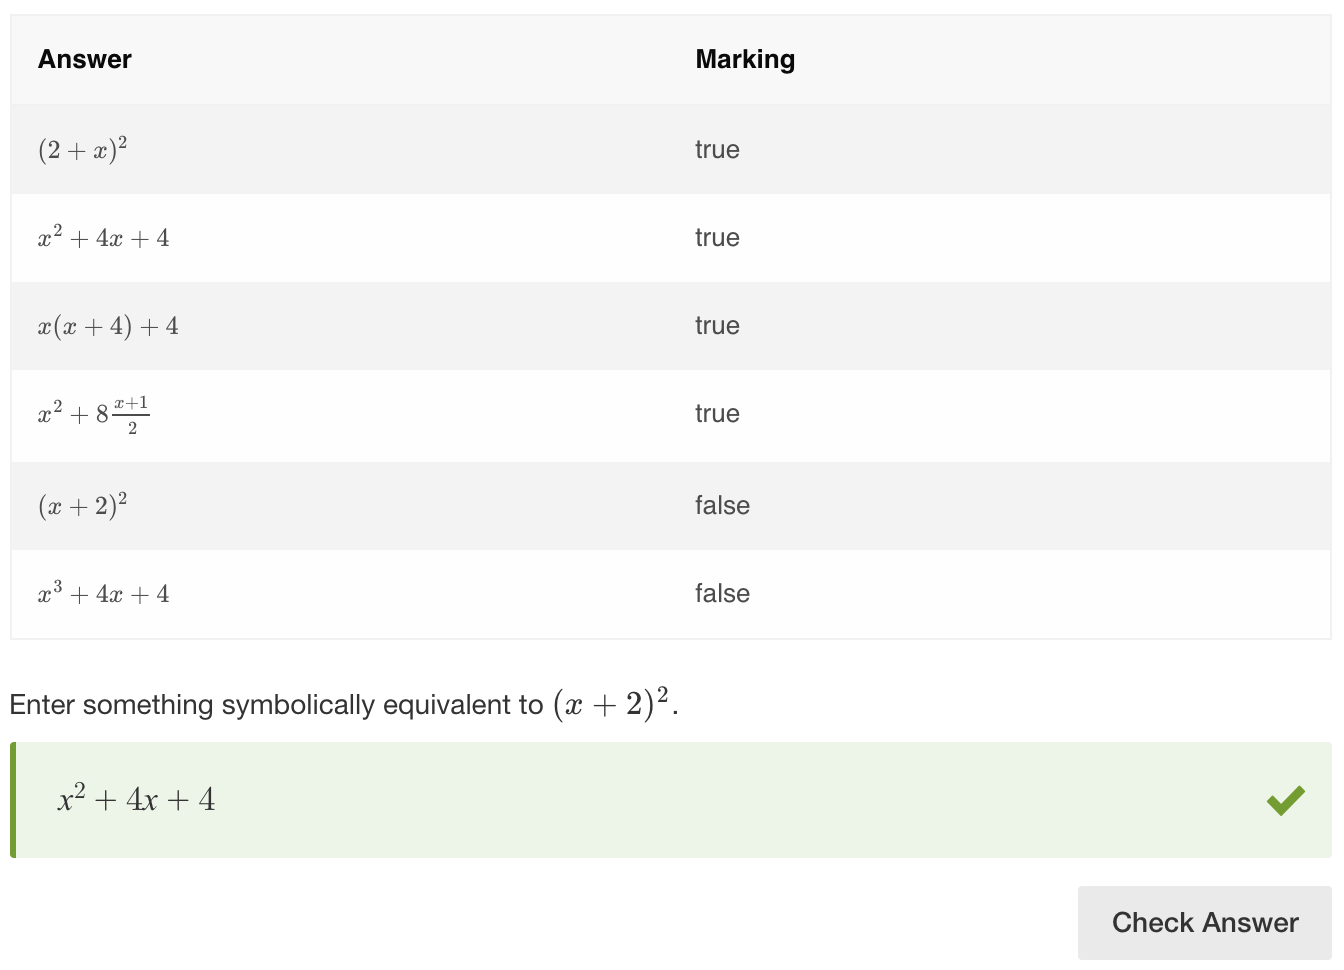Click the Check Answer button
The width and height of the screenshot is (1344, 970).
tap(1204, 922)
